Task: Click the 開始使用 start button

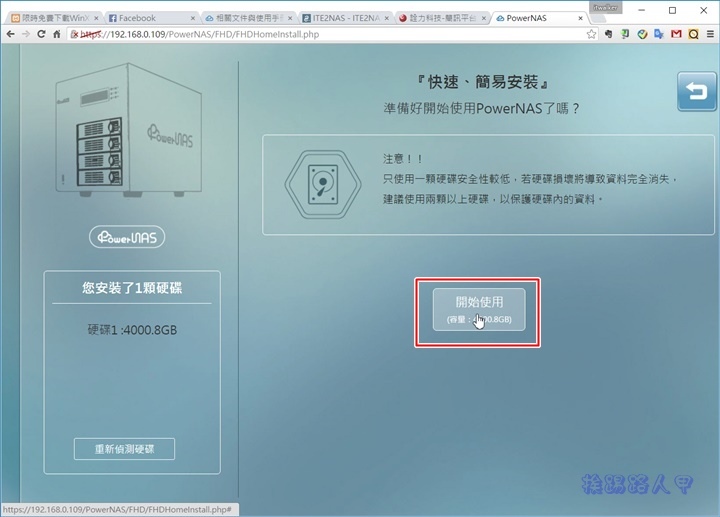Action: coord(479,309)
